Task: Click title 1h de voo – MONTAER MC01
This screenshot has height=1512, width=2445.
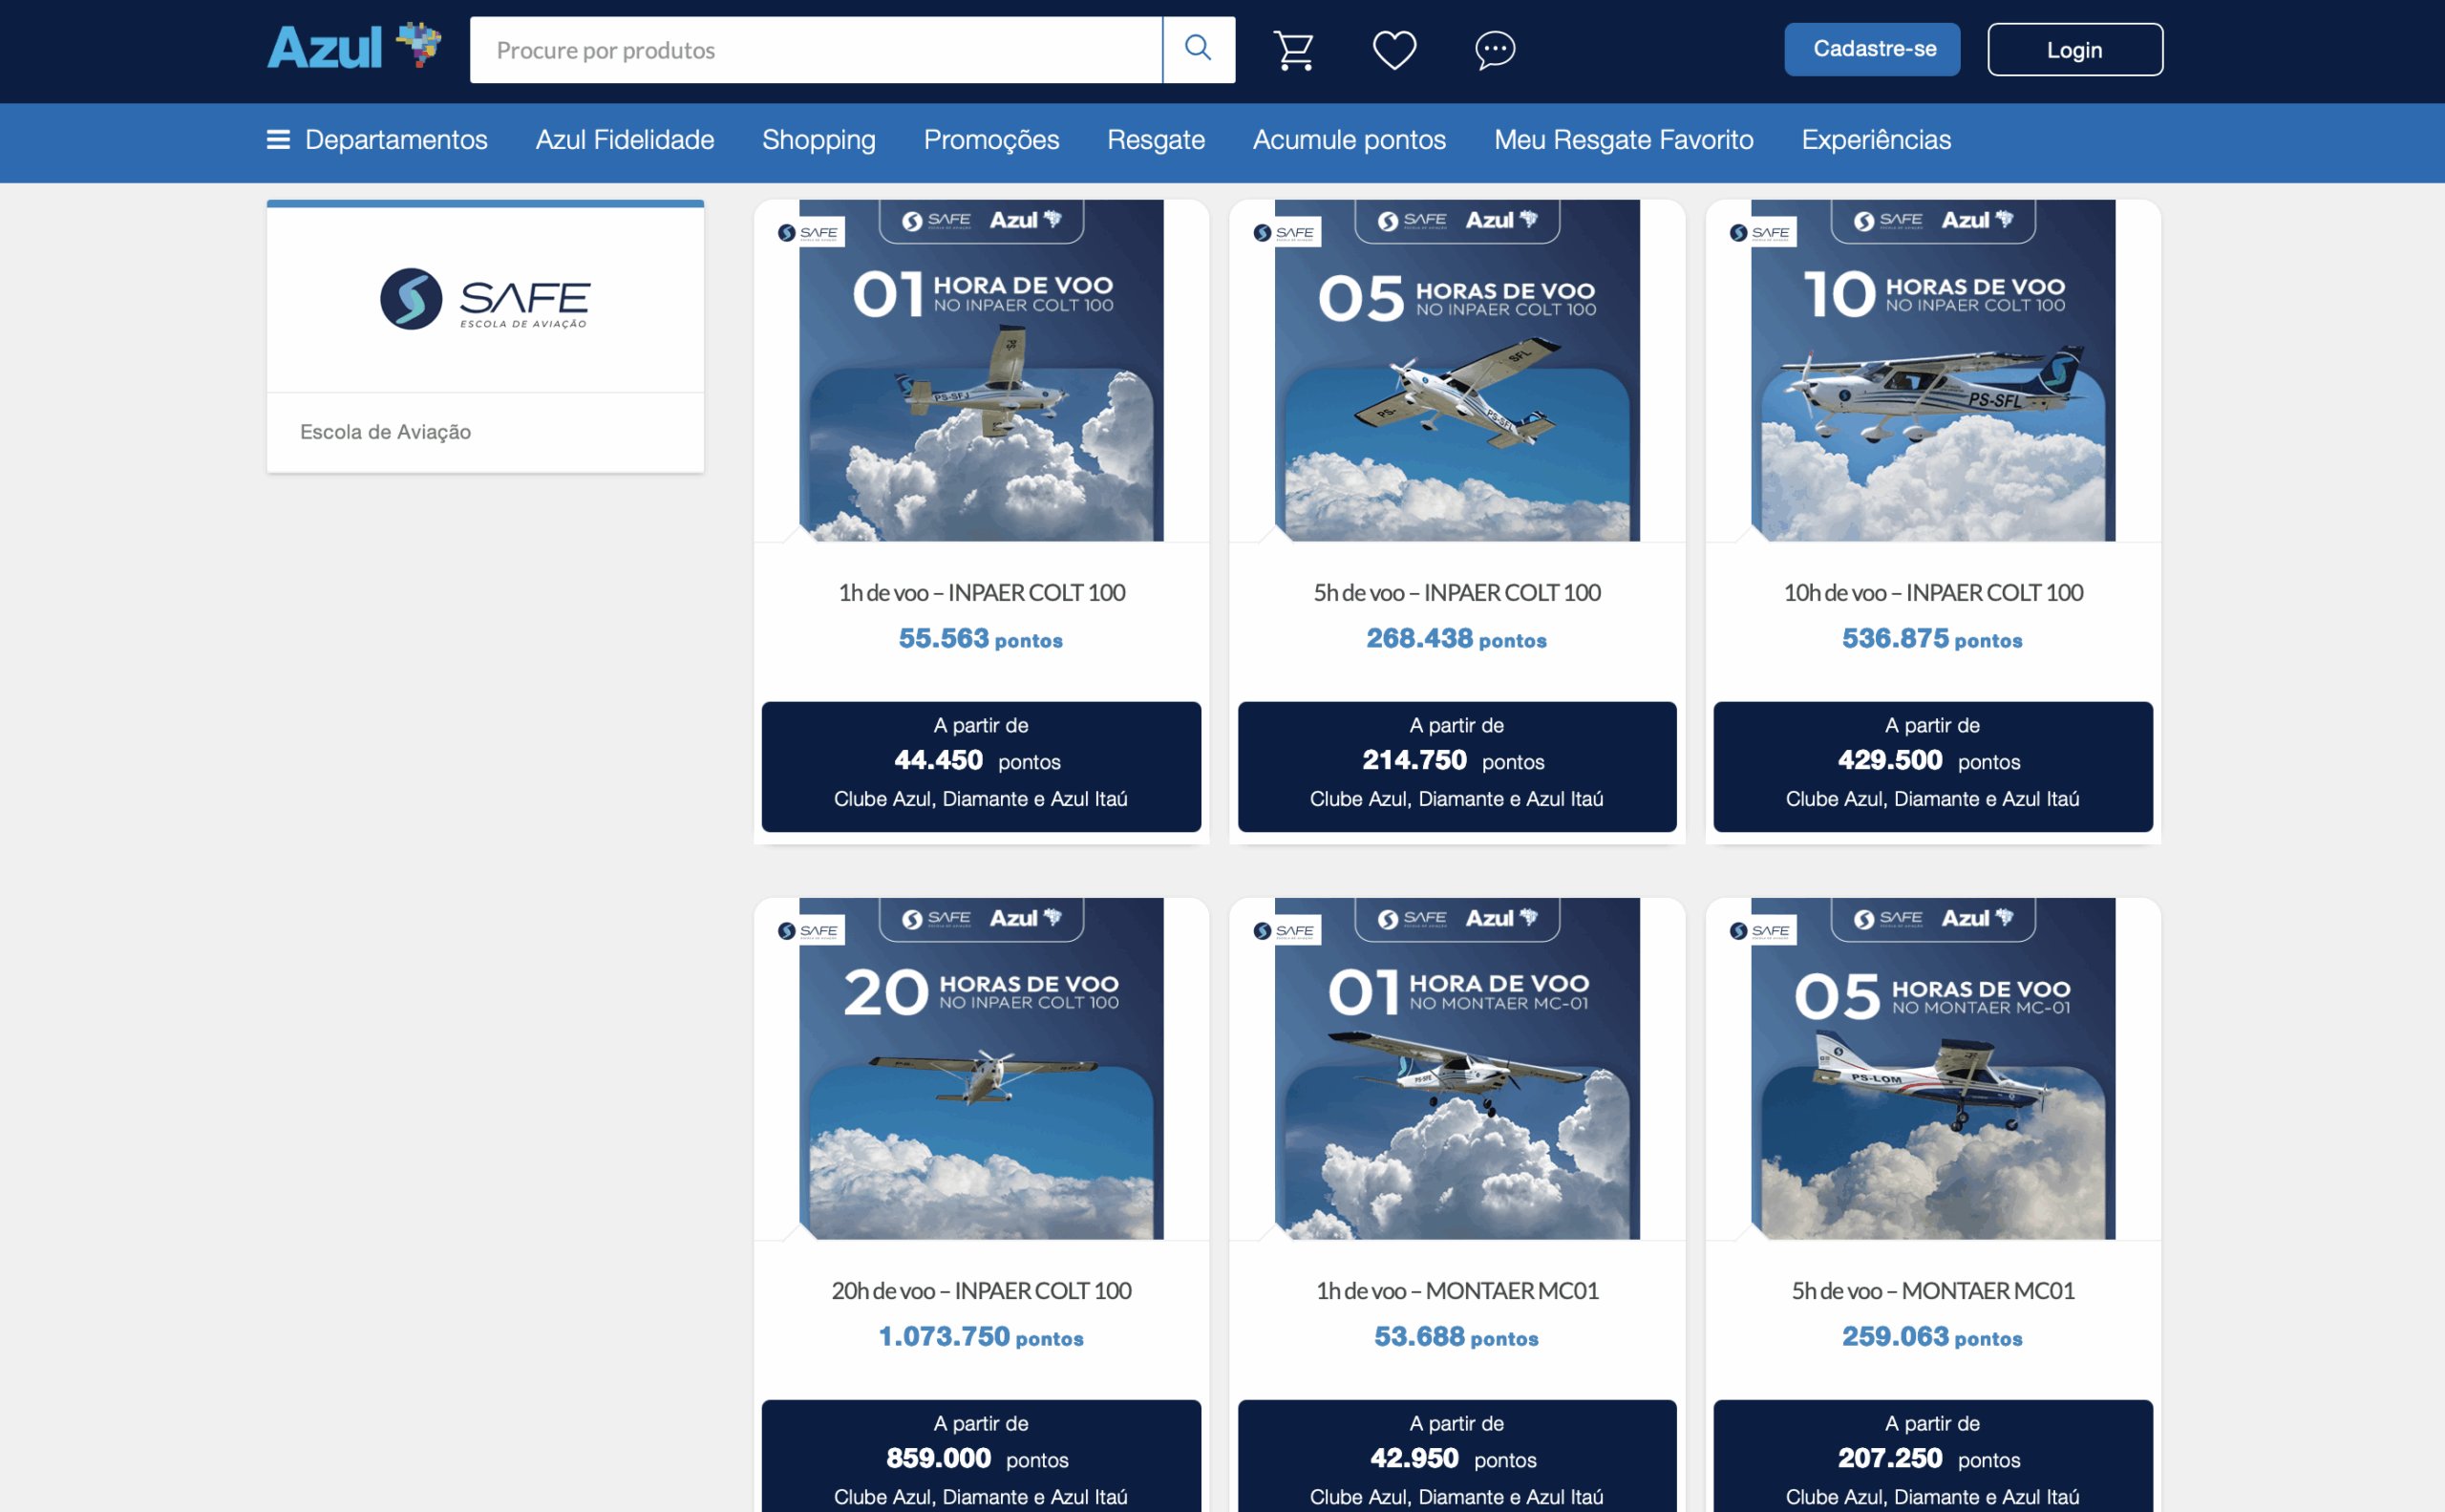Action: (1457, 1291)
